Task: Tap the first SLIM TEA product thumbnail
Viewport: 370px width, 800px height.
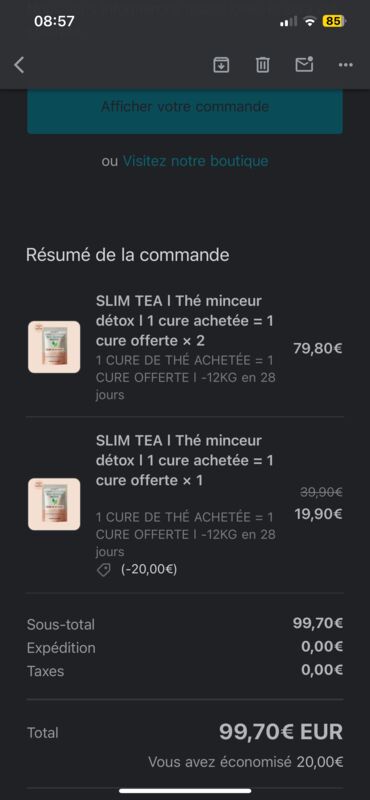Action: point(54,347)
